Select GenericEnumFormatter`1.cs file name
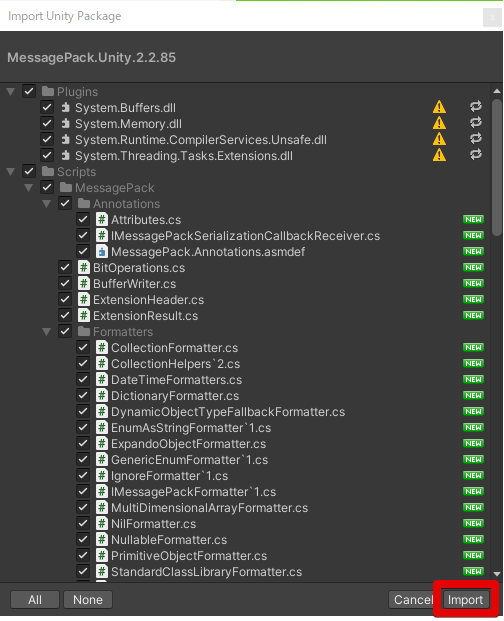Viewport: 504px width, 621px height. click(x=190, y=459)
